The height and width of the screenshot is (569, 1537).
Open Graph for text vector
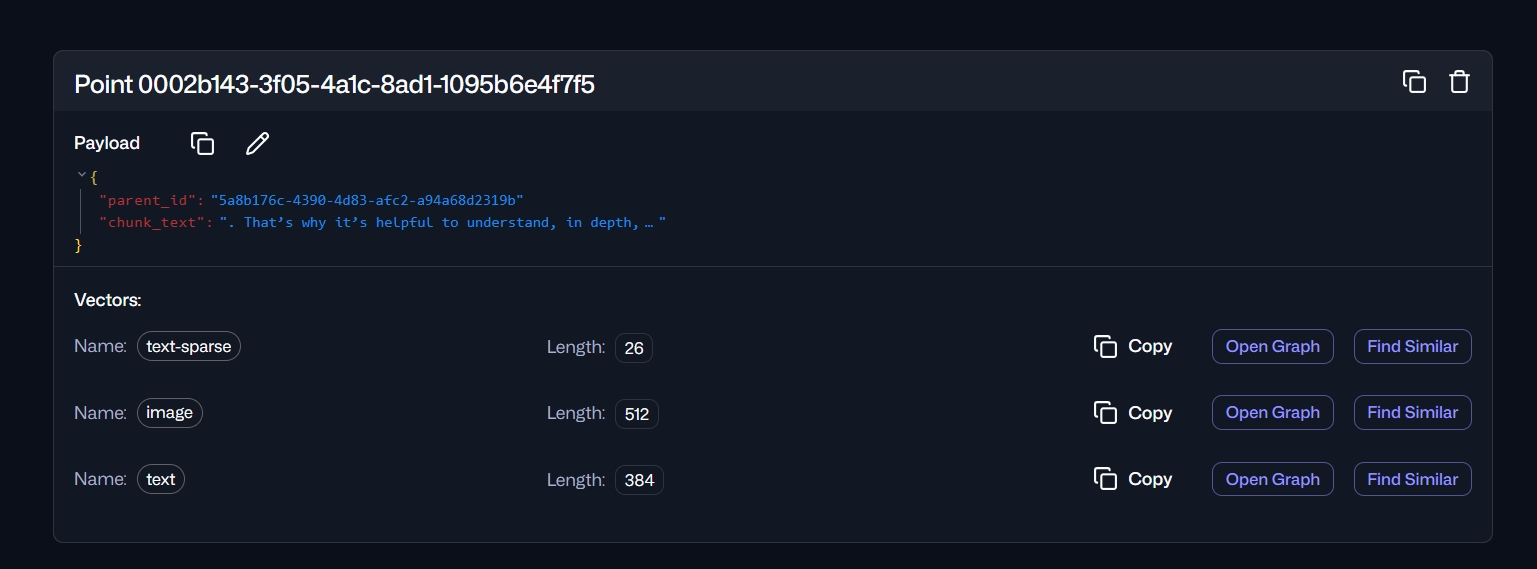pyautogui.click(x=1272, y=479)
